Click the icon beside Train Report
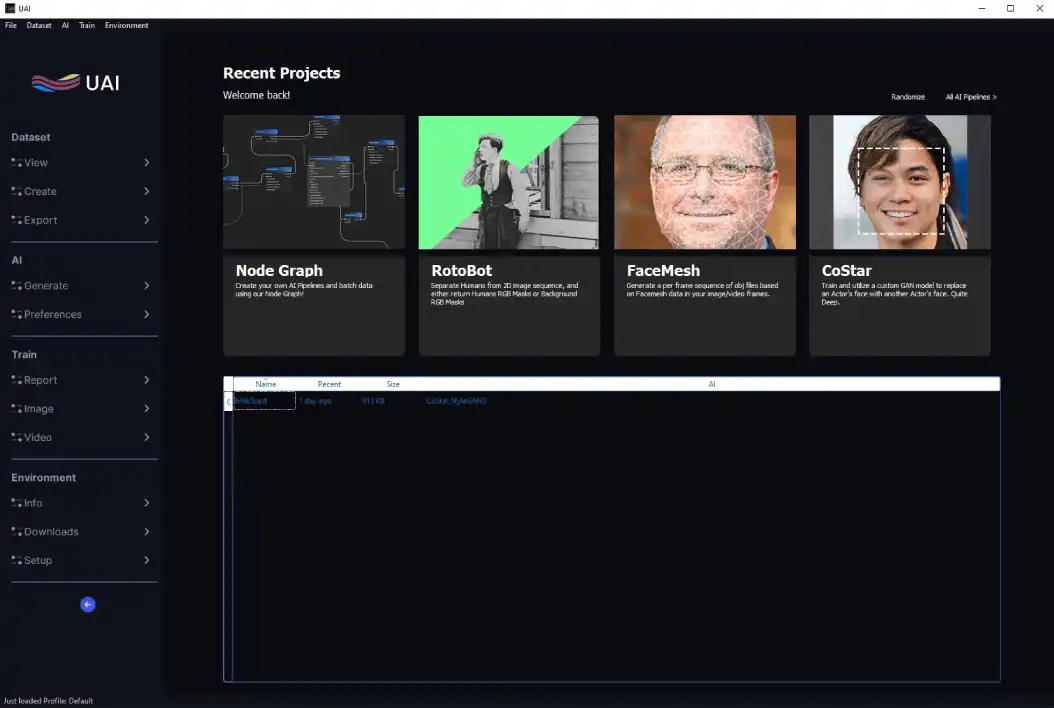The image size is (1054, 708). [17, 380]
